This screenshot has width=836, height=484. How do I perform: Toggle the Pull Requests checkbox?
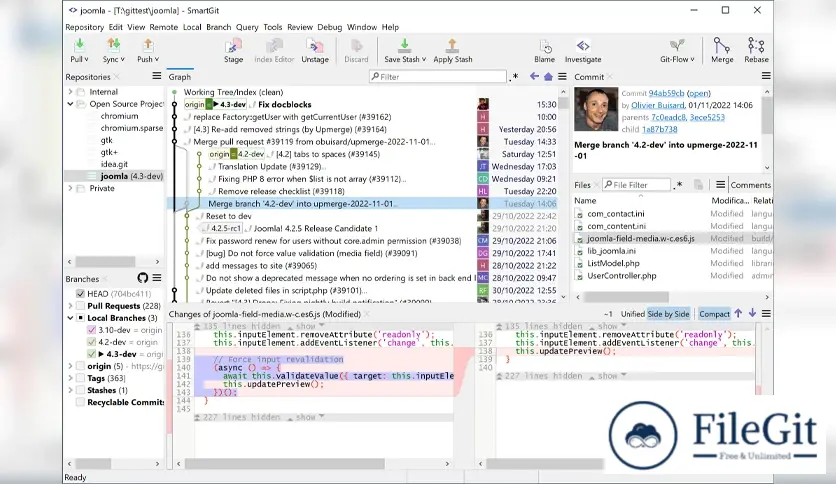81,306
